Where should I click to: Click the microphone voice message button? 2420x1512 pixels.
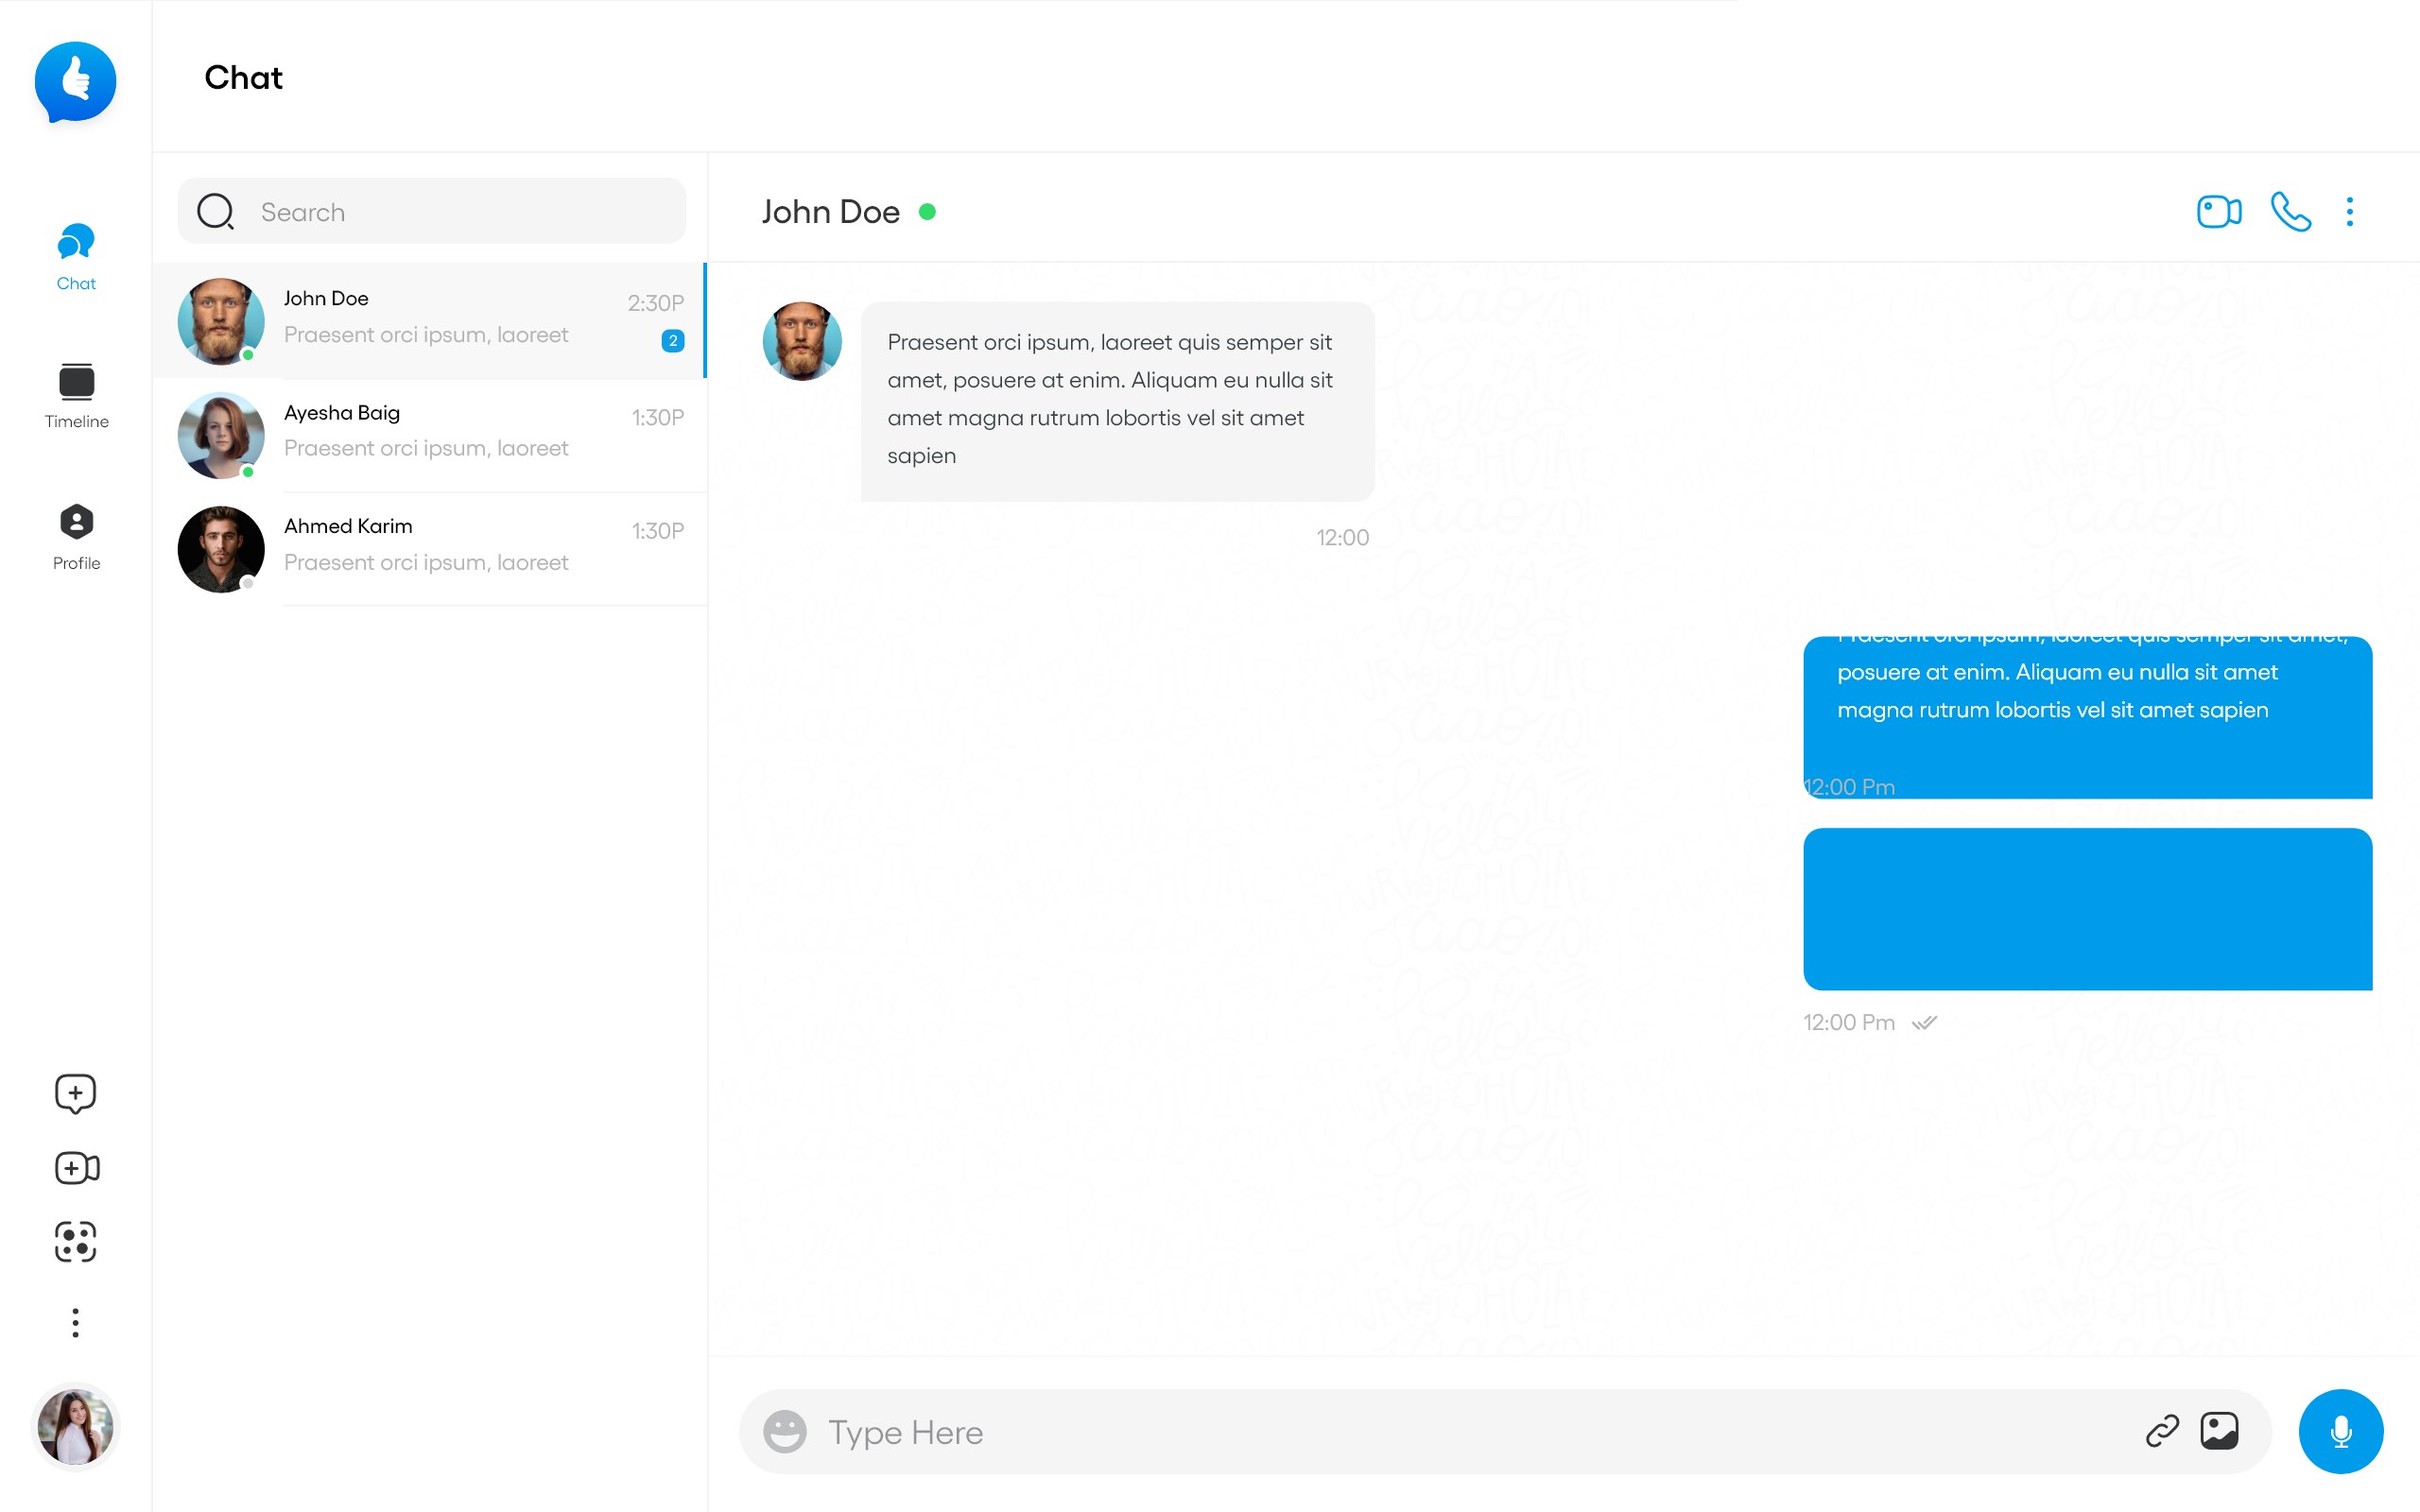pos(2340,1431)
